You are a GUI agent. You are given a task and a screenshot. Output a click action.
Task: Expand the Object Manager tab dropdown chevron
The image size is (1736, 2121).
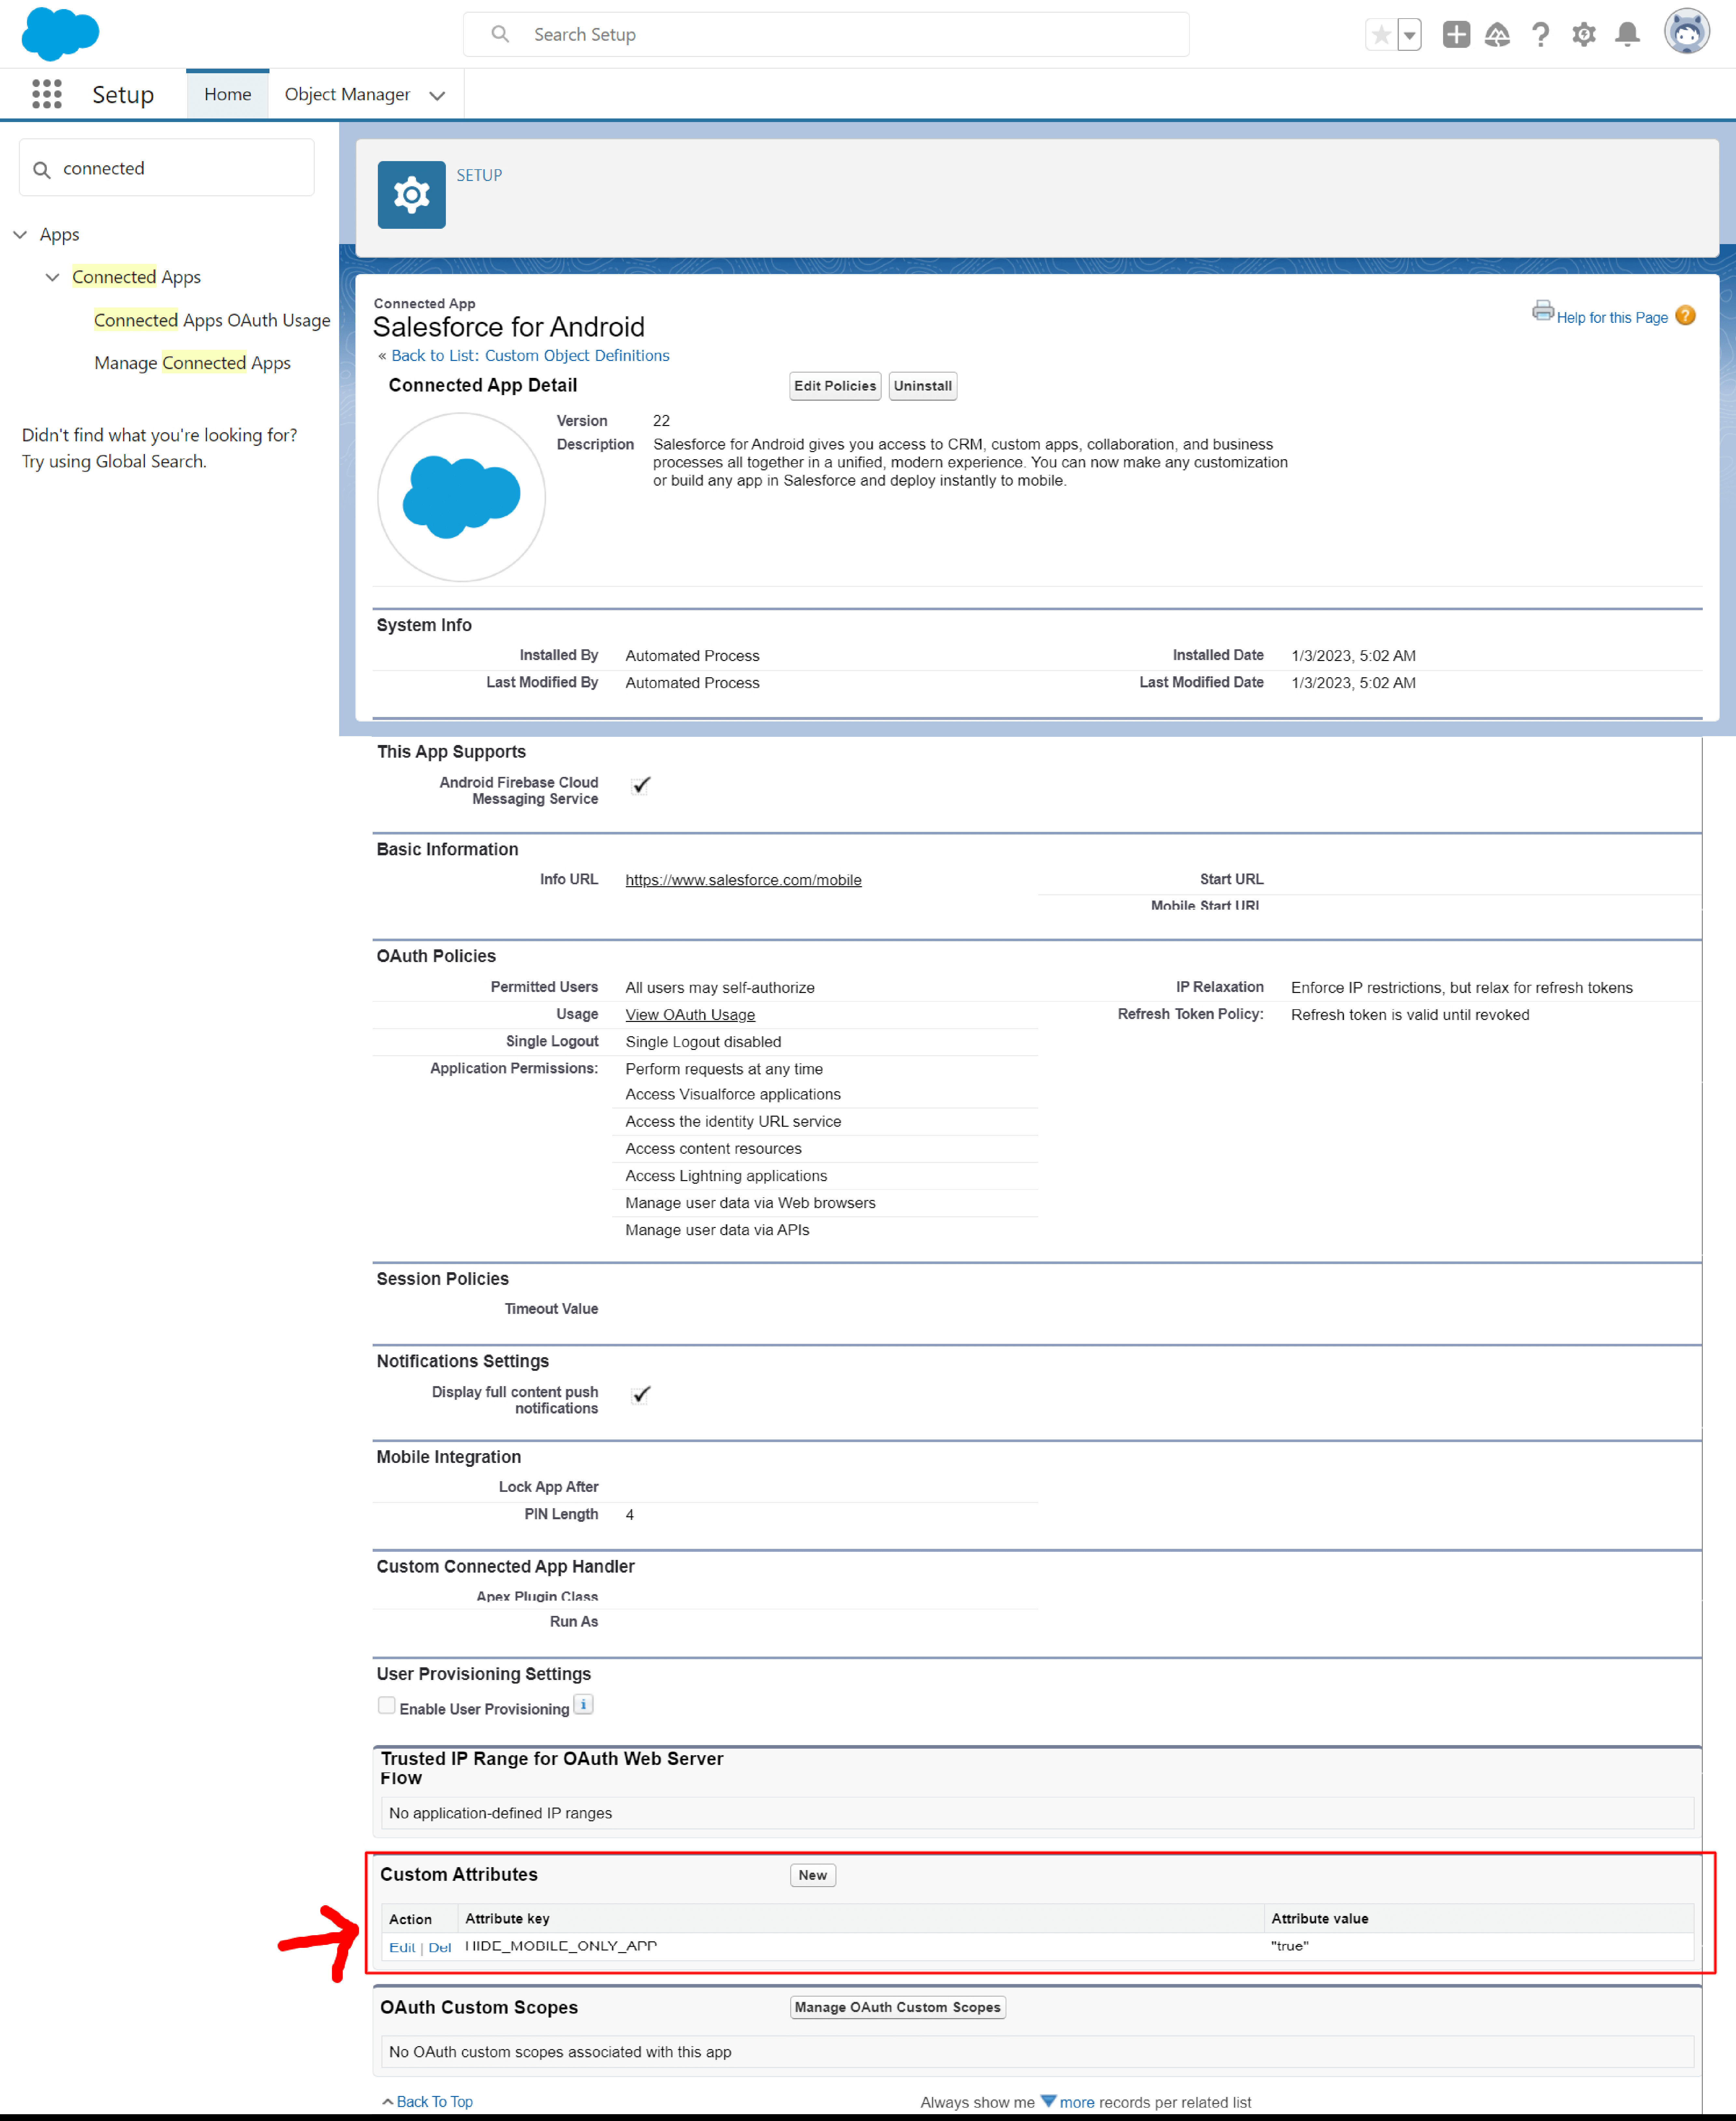tap(437, 96)
